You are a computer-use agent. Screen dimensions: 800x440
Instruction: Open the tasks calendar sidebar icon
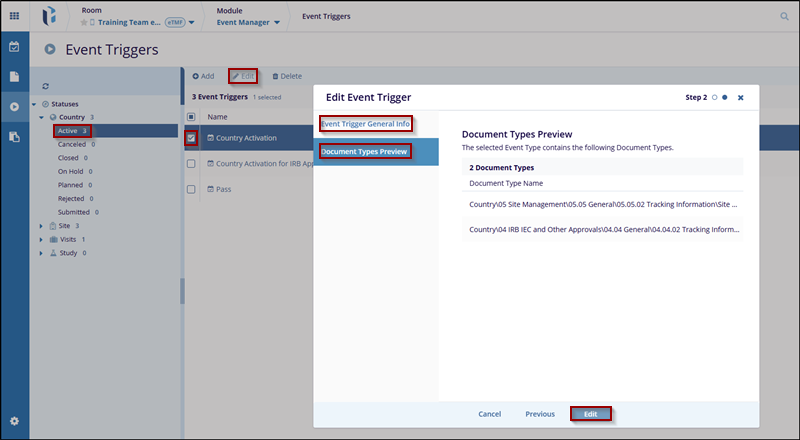14,47
